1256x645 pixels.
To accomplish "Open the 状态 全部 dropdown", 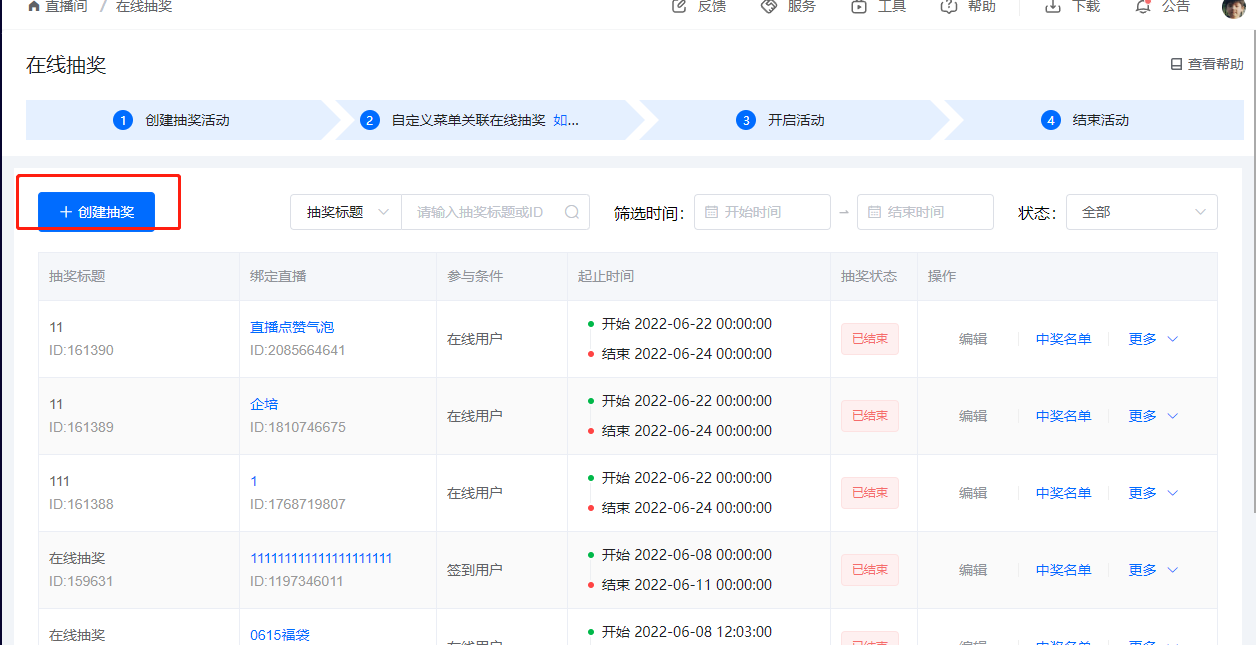I will pos(1142,212).
